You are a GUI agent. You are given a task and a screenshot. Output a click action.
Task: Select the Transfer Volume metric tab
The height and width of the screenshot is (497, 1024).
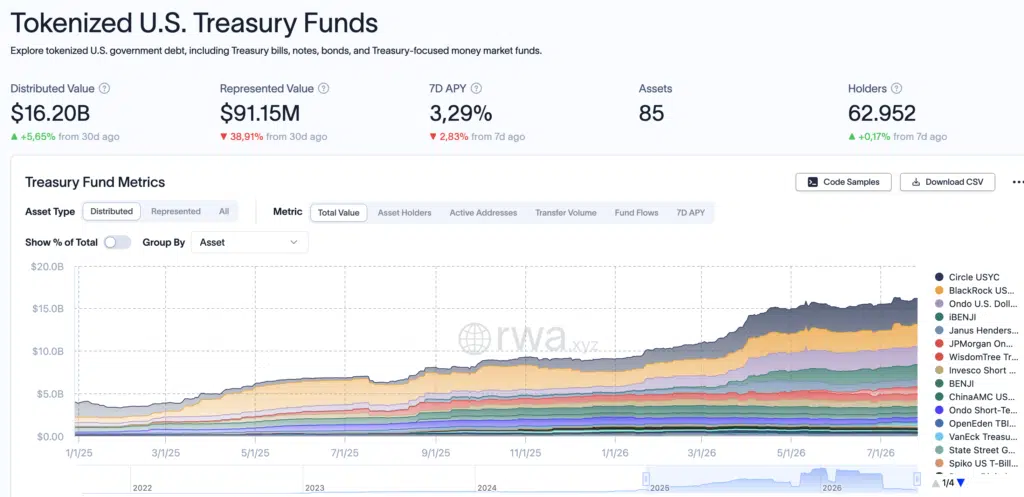click(566, 213)
